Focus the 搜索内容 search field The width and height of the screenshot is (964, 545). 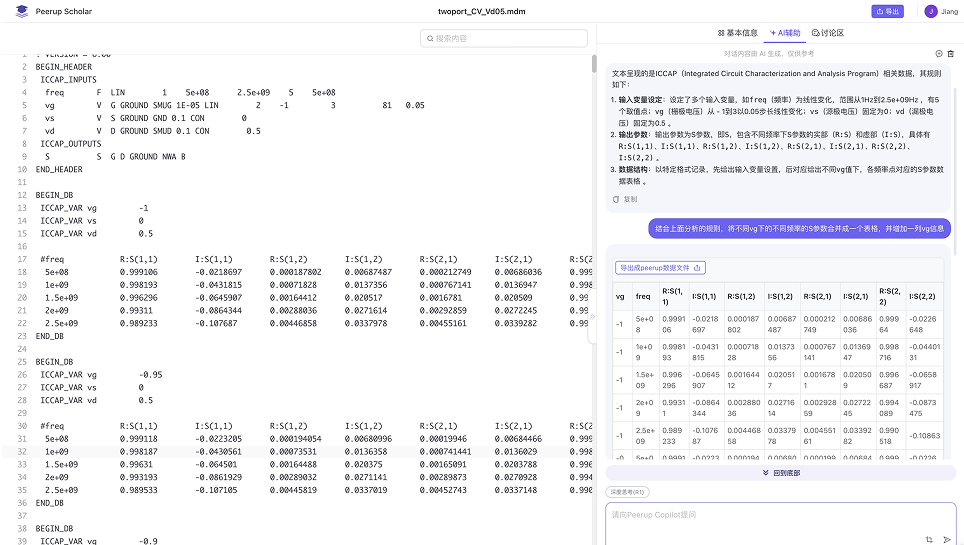coord(504,38)
